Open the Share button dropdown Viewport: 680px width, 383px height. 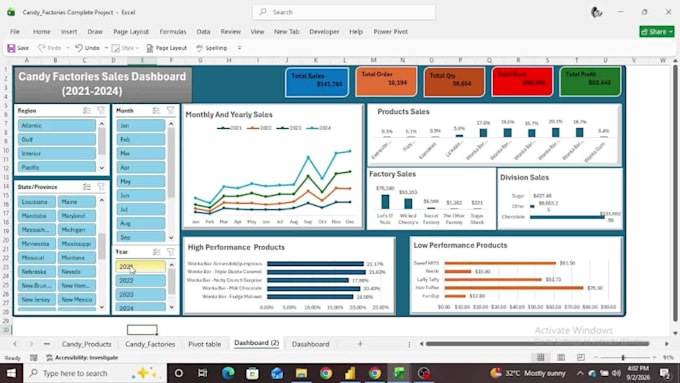click(x=671, y=32)
